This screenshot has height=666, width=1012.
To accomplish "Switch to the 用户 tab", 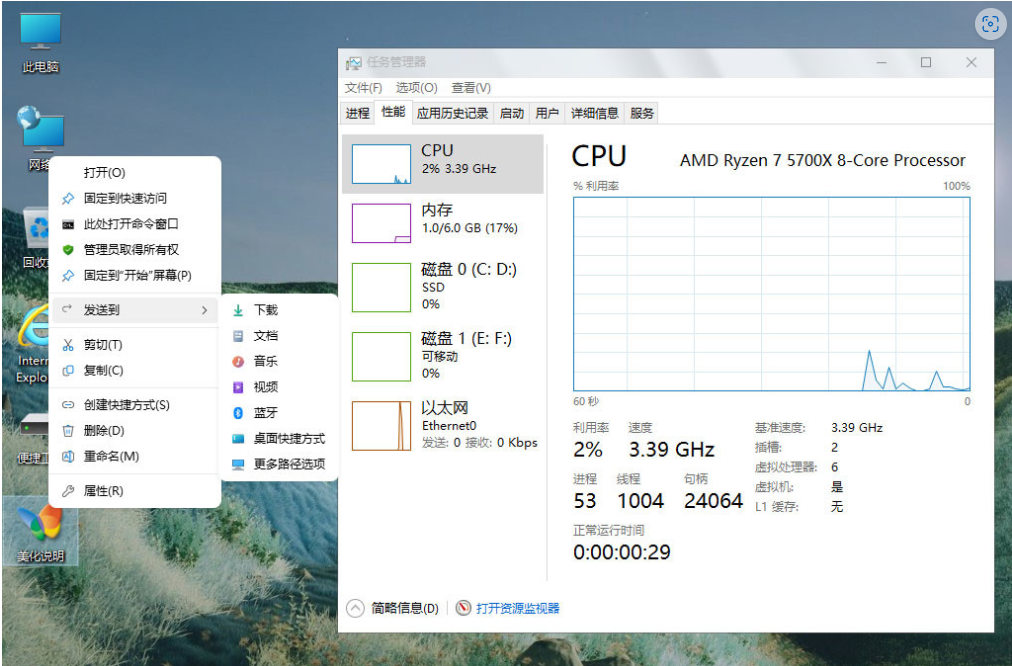I will pyautogui.click(x=547, y=114).
